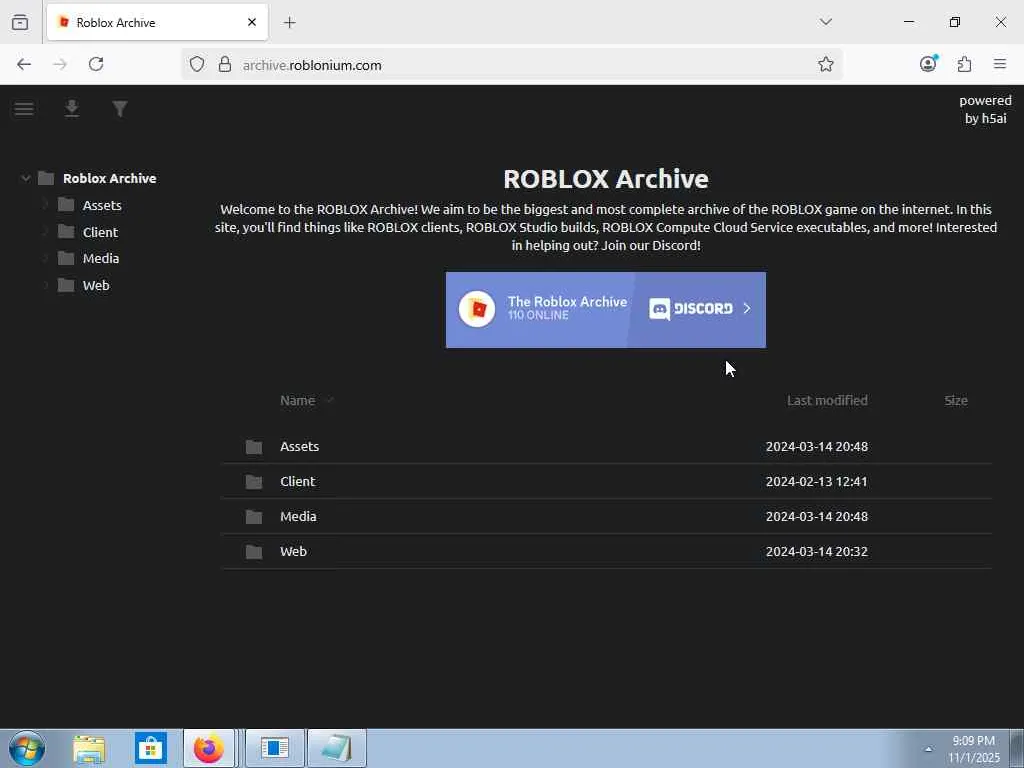Click date 2024-03-14 20:32 in Web row
The width and height of the screenshot is (1024, 768).
pos(816,551)
